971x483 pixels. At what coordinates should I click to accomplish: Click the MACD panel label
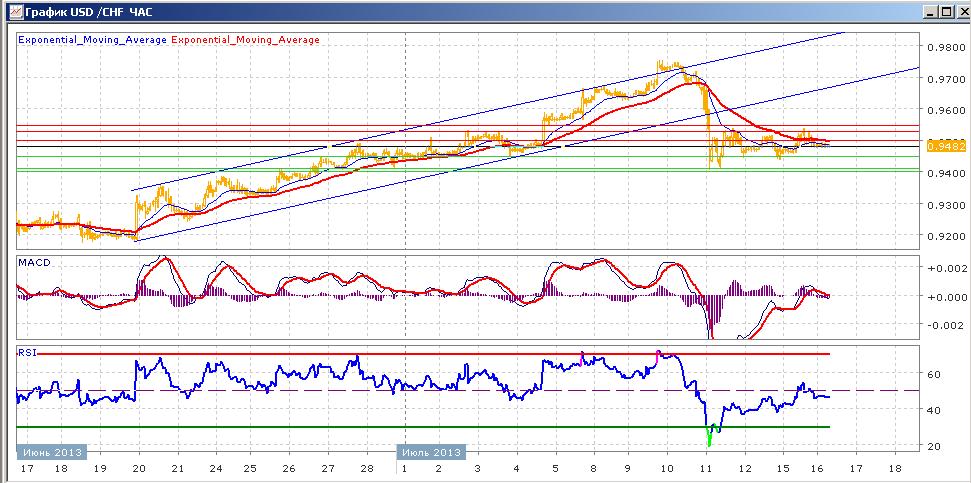click(x=34, y=263)
